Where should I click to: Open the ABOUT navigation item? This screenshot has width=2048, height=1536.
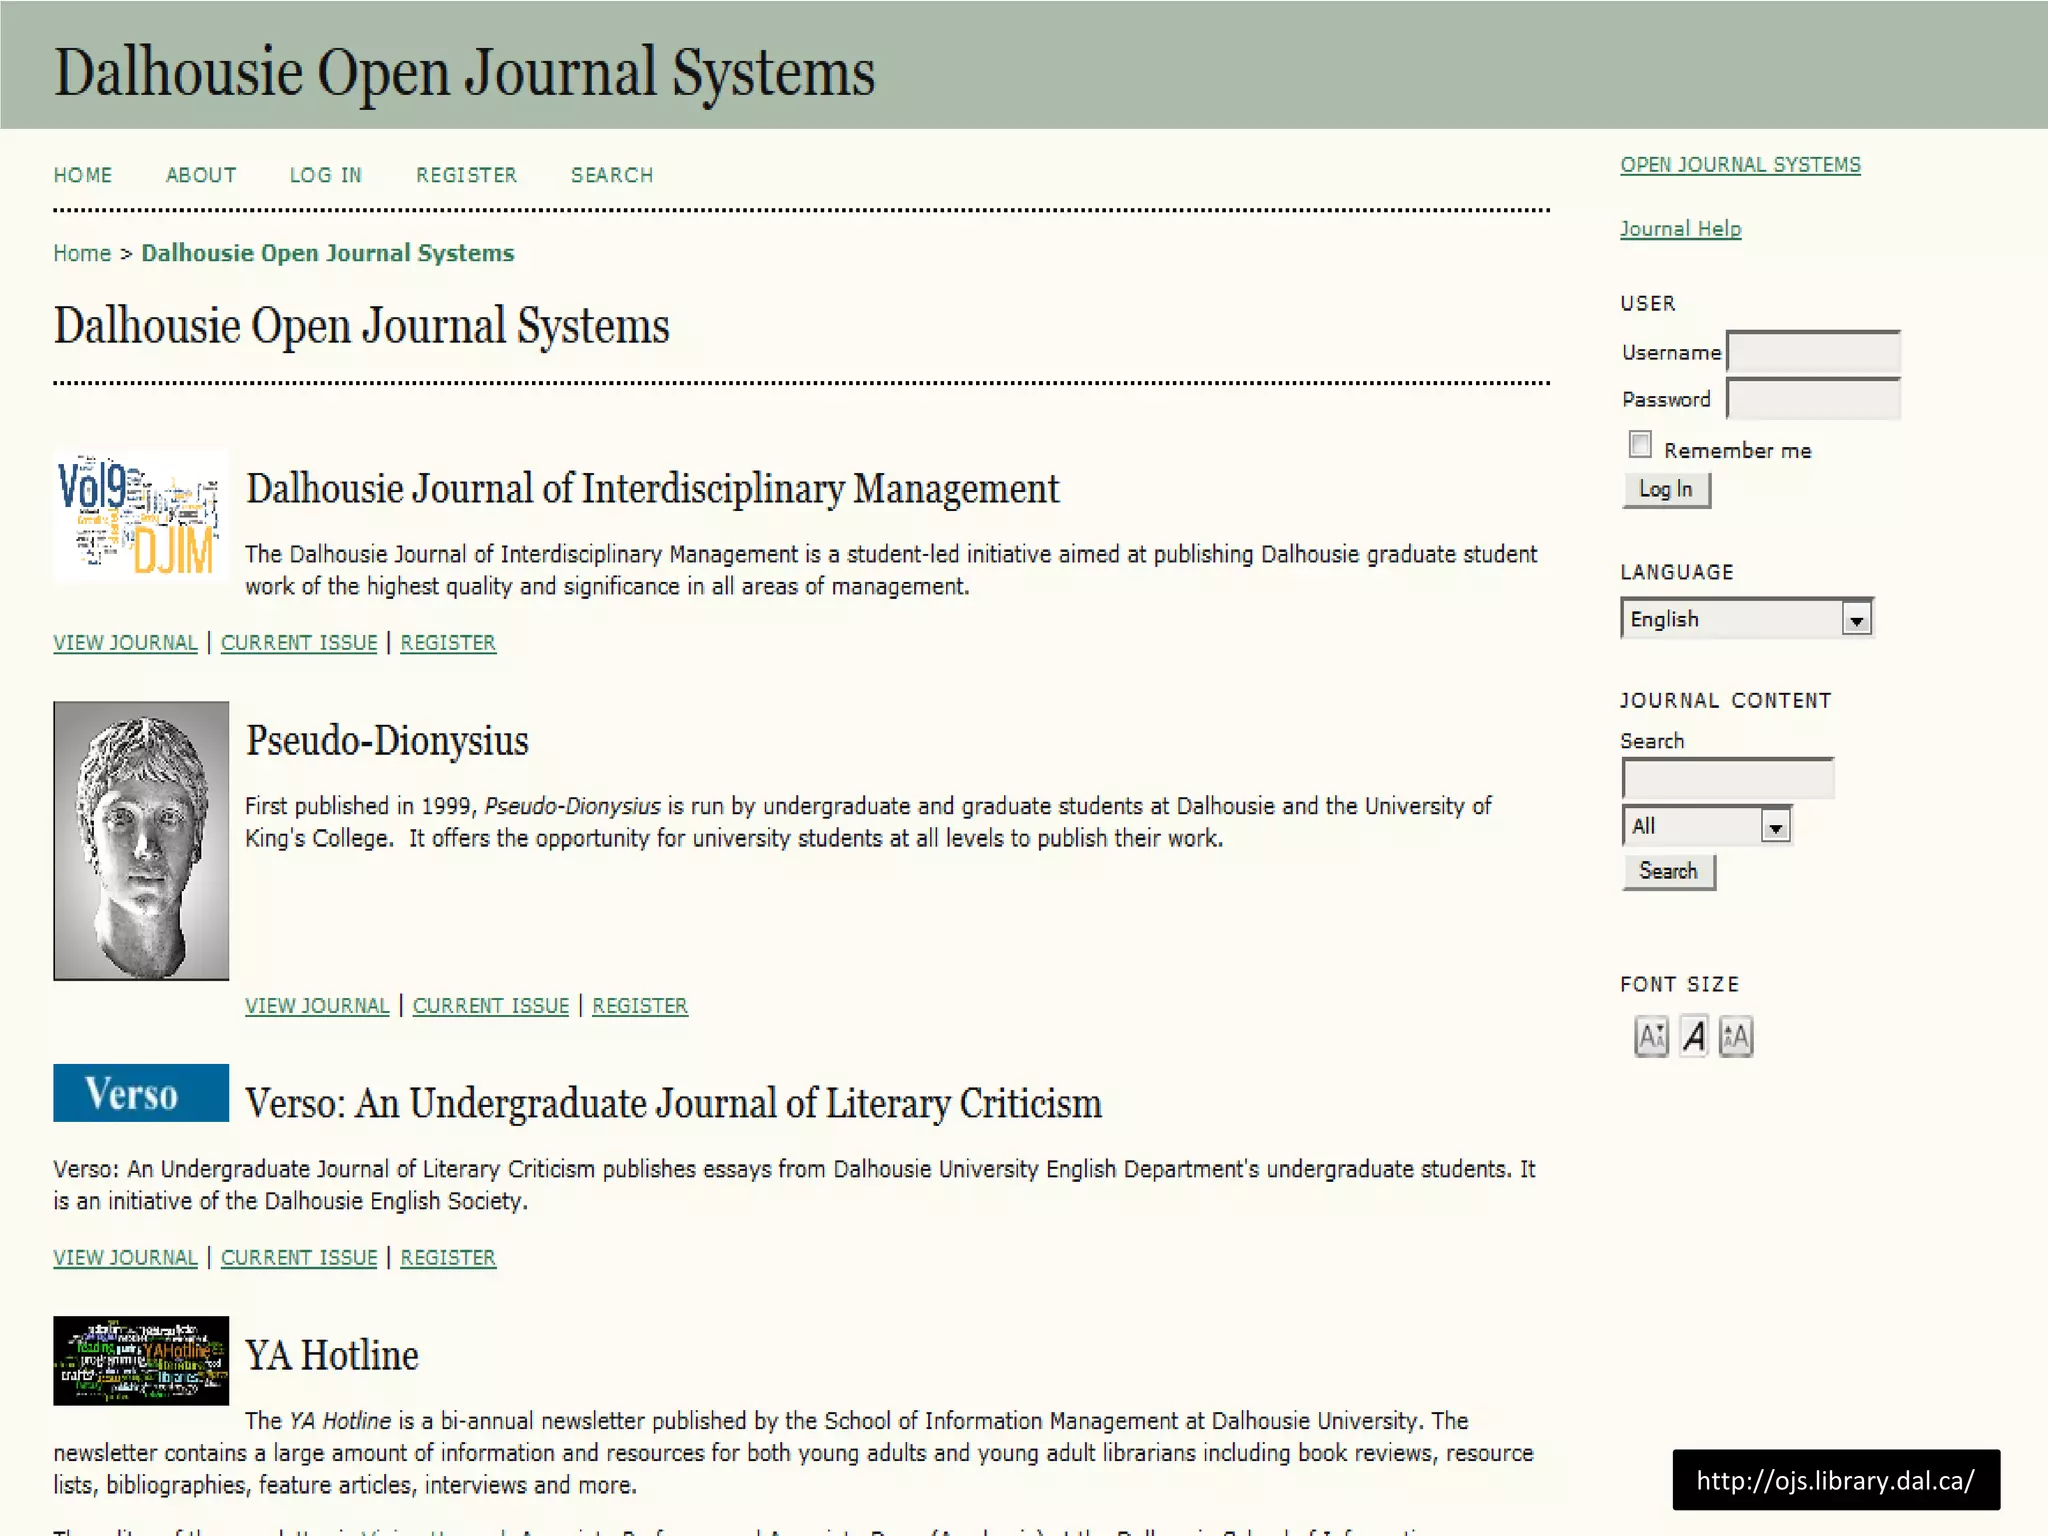point(201,175)
